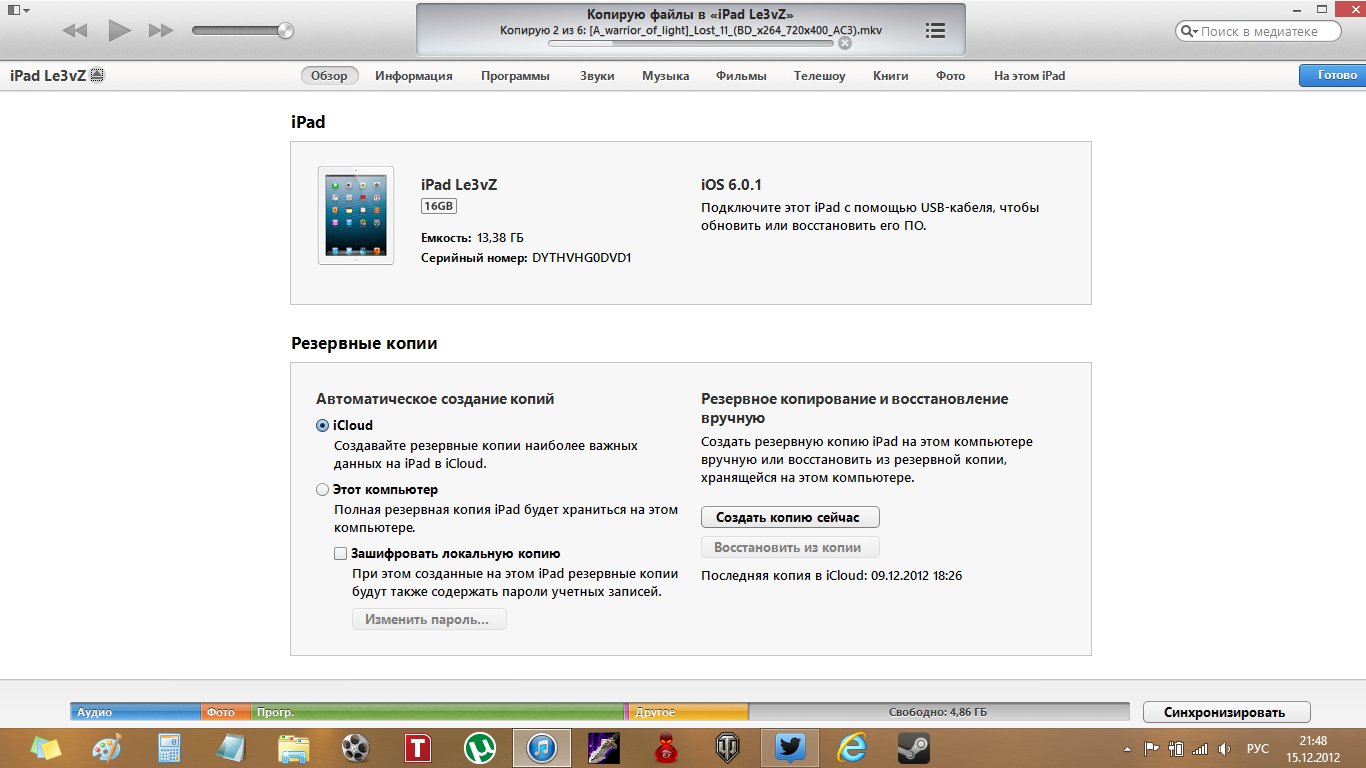
Task: Select the Обзор tab
Action: pyautogui.click(x=329, y=76)
